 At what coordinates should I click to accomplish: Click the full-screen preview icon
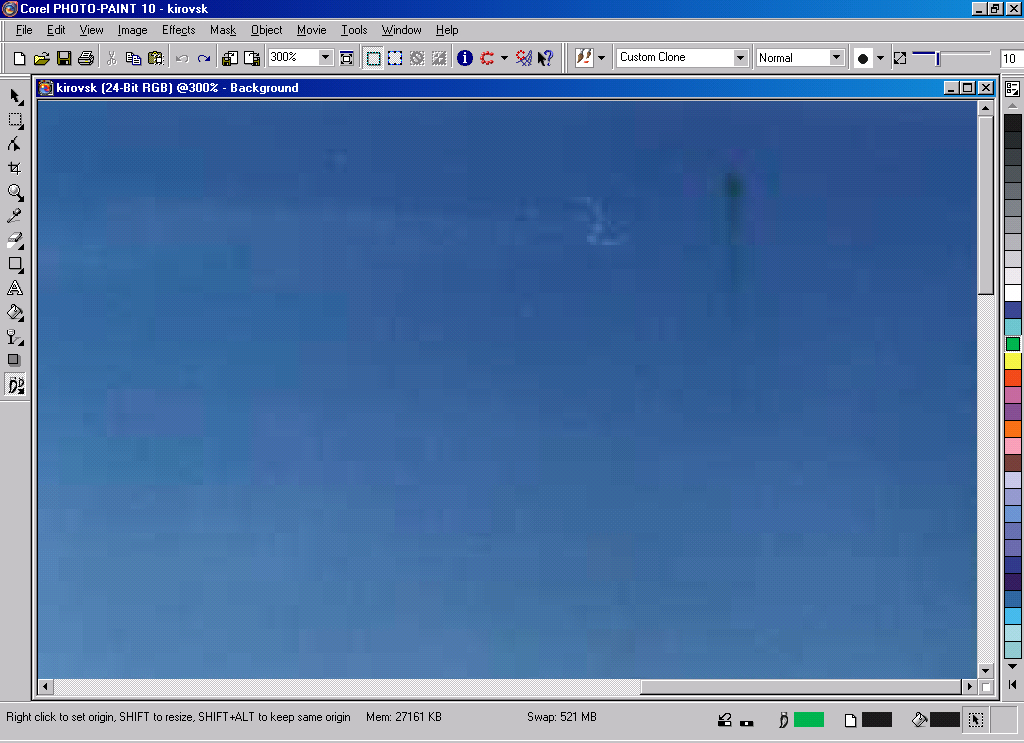347,58
